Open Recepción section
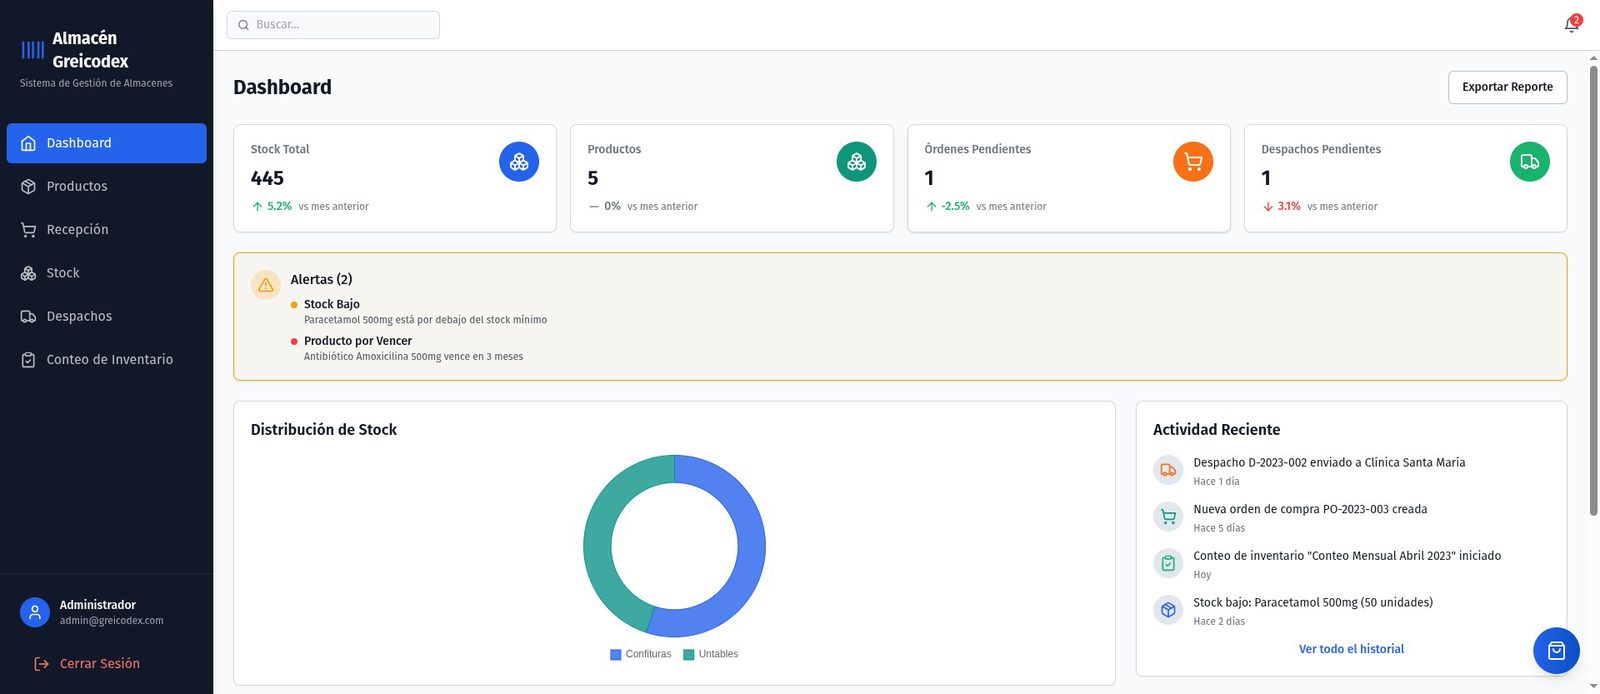 coord(106,230)
